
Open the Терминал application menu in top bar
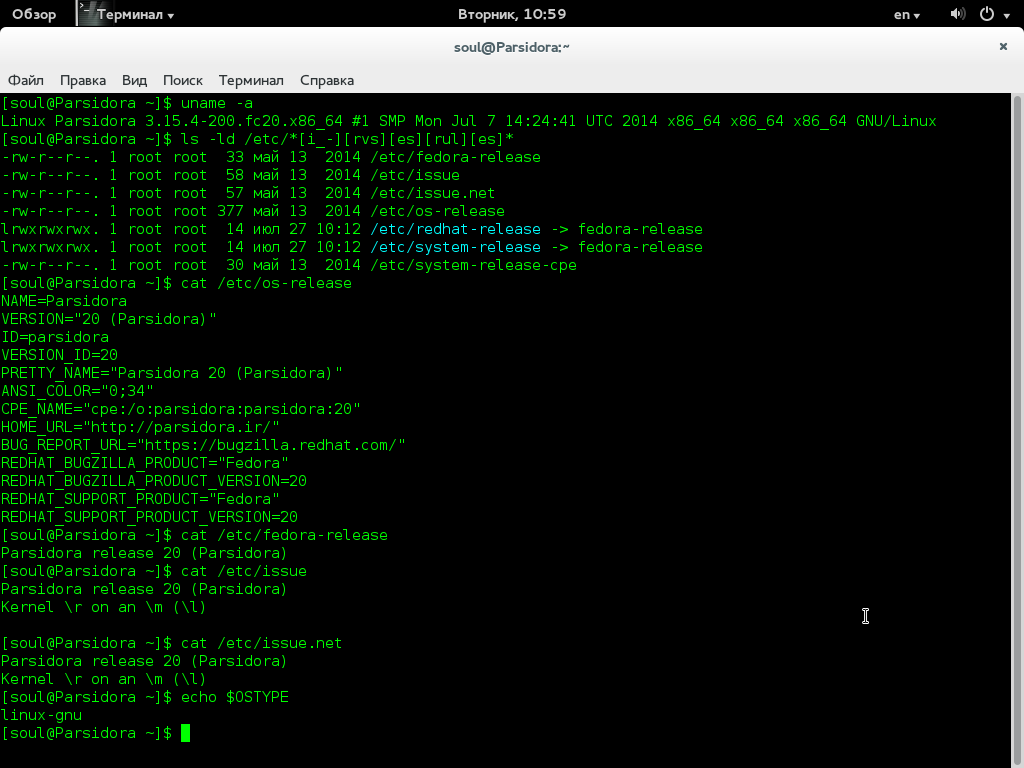click(135, 14)
